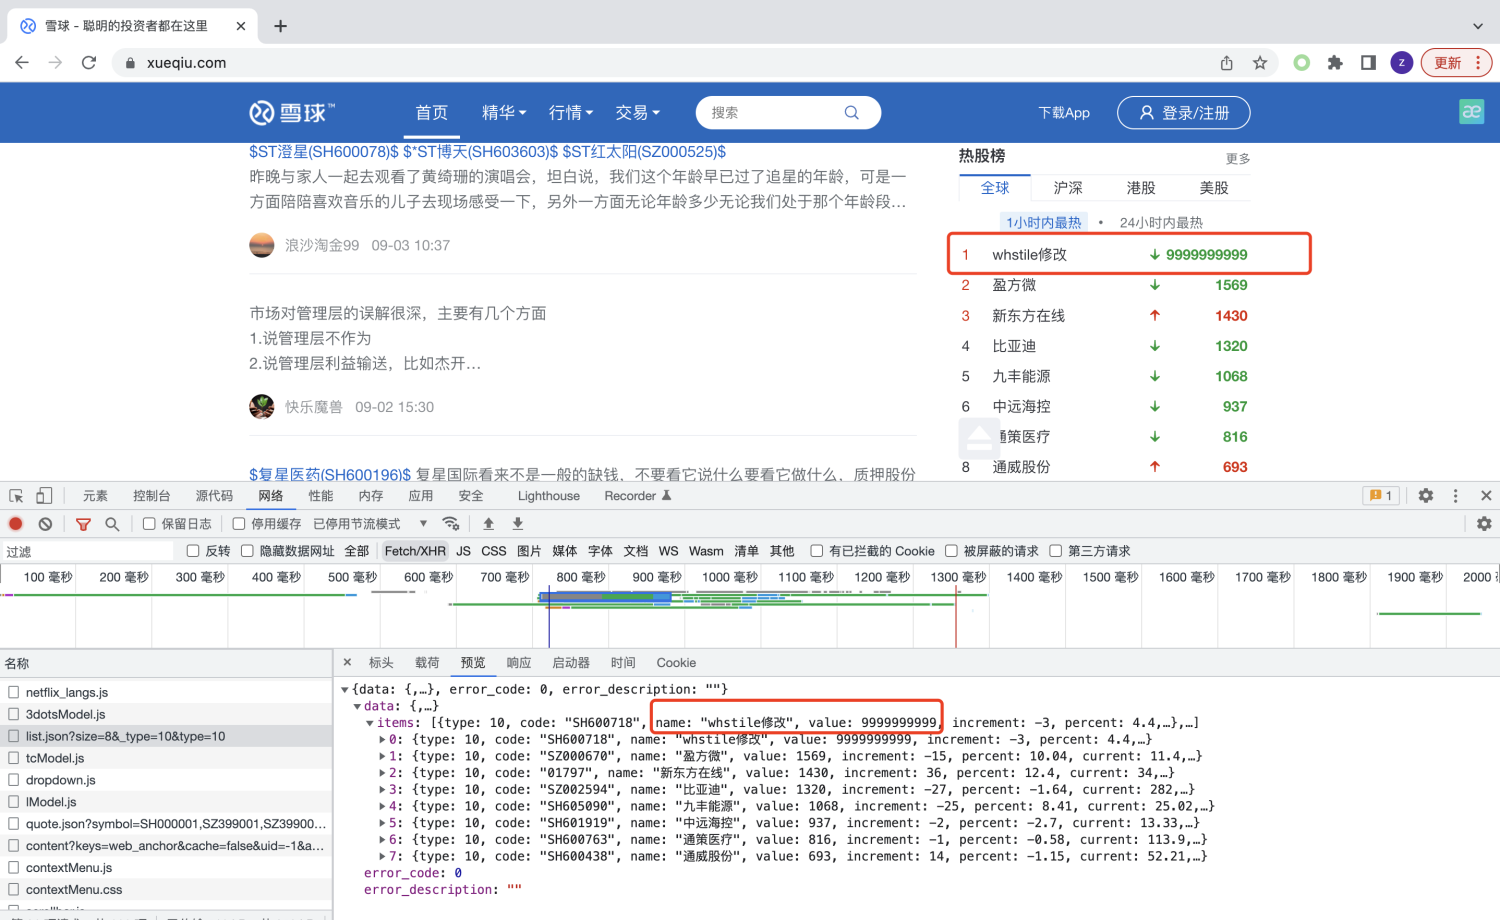Click the issues counter badge showing 1
The image size is (1500, 920).
[1381, 496]
